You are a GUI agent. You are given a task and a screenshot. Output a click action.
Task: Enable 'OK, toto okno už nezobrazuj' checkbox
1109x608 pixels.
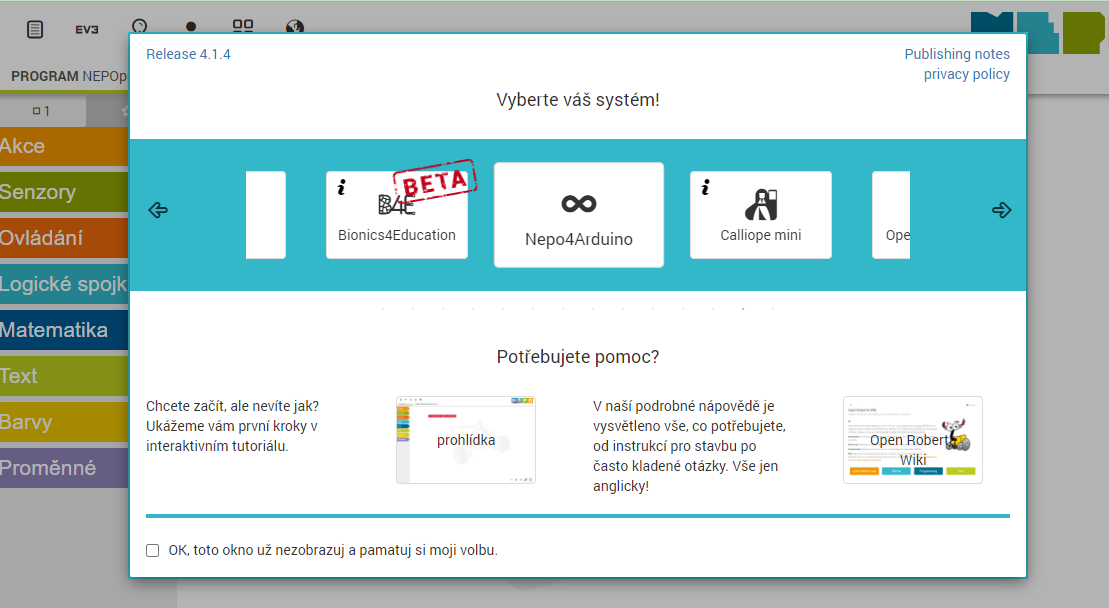click(x=153, y=550)
